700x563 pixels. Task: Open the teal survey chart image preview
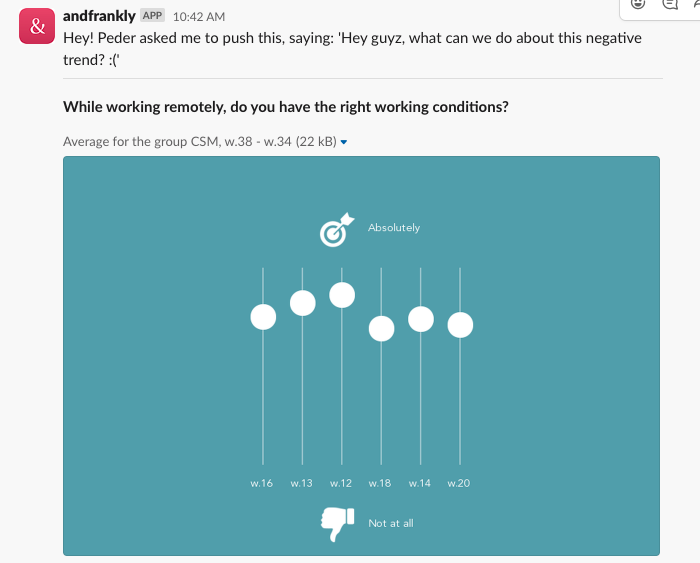361,356
